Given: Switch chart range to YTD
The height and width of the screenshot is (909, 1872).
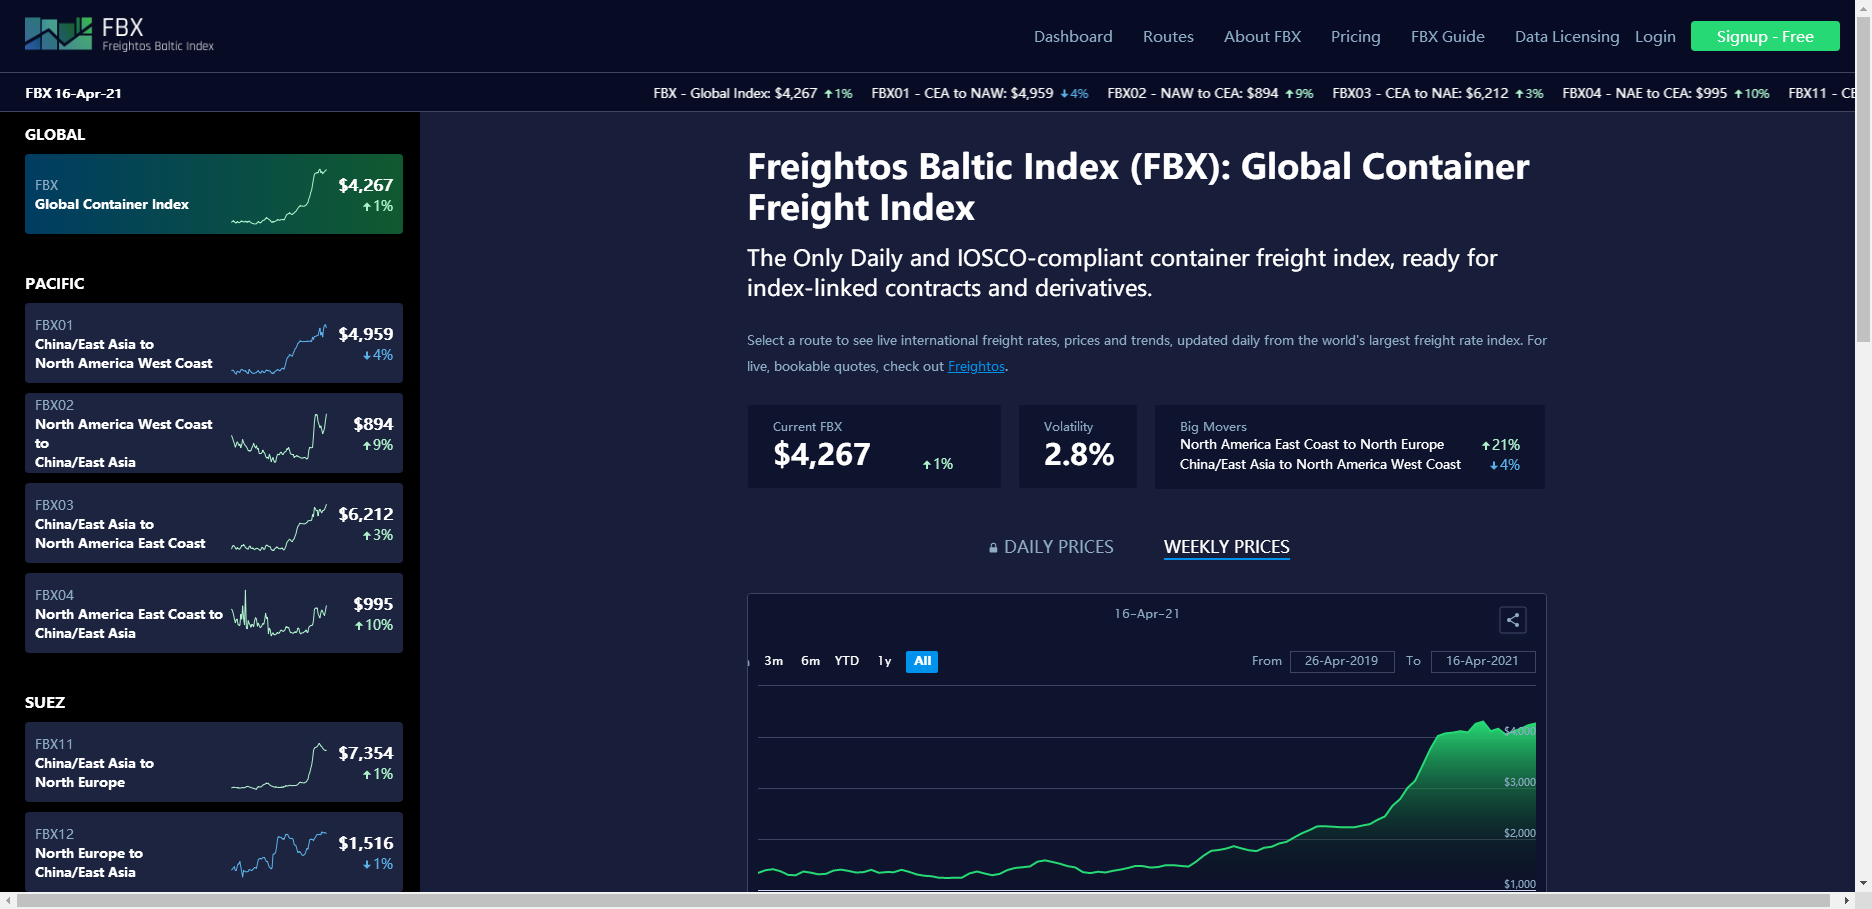Looking at the screenshot, I should click(847, 661).
